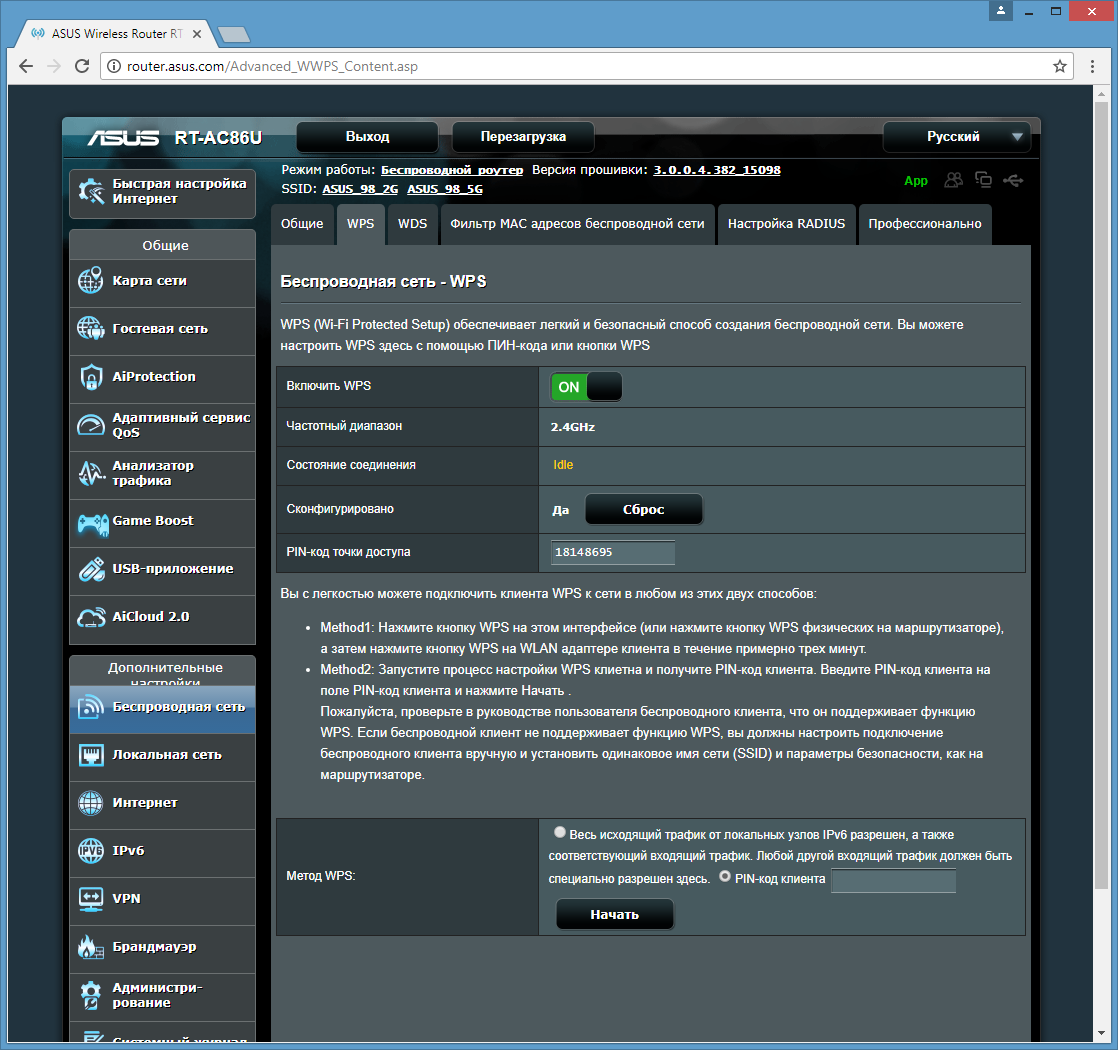Click the Guest Network icon
This screenshot has width=1118, height=1050.
pyautogui.click(x=91, y=329)
